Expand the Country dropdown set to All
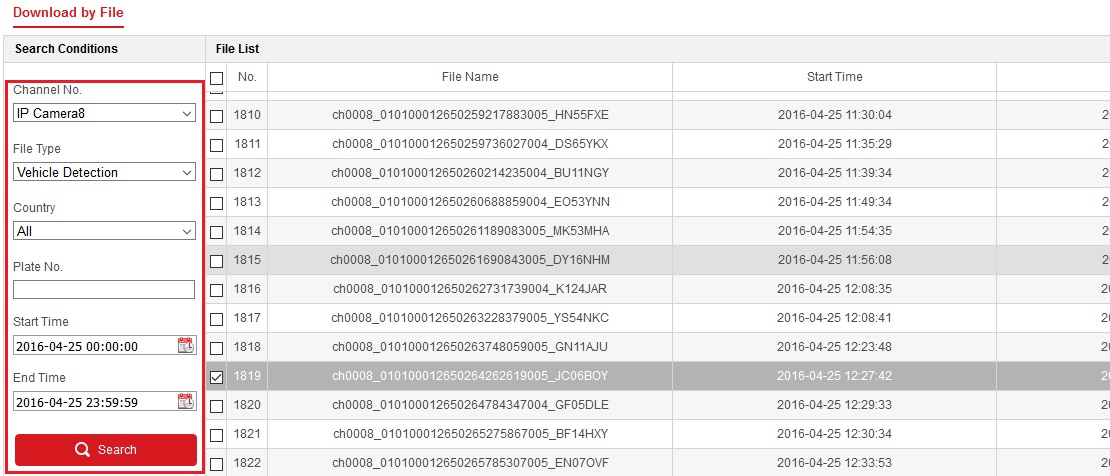Image resolution: width=1110 pixels, height=476 pixels. 104,232
